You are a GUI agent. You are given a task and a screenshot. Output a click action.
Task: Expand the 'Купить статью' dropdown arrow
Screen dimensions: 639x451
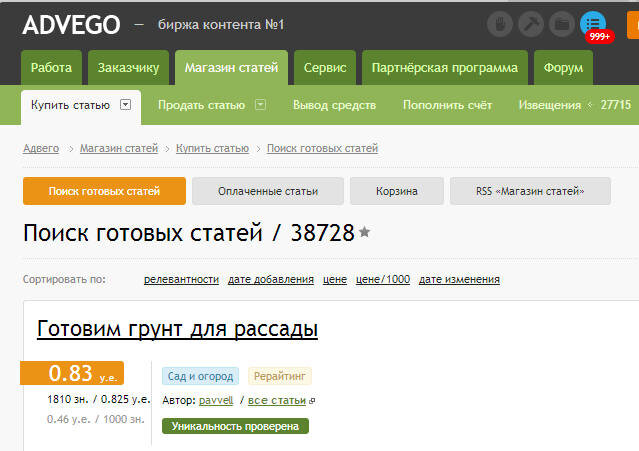[x=126, y=105]
